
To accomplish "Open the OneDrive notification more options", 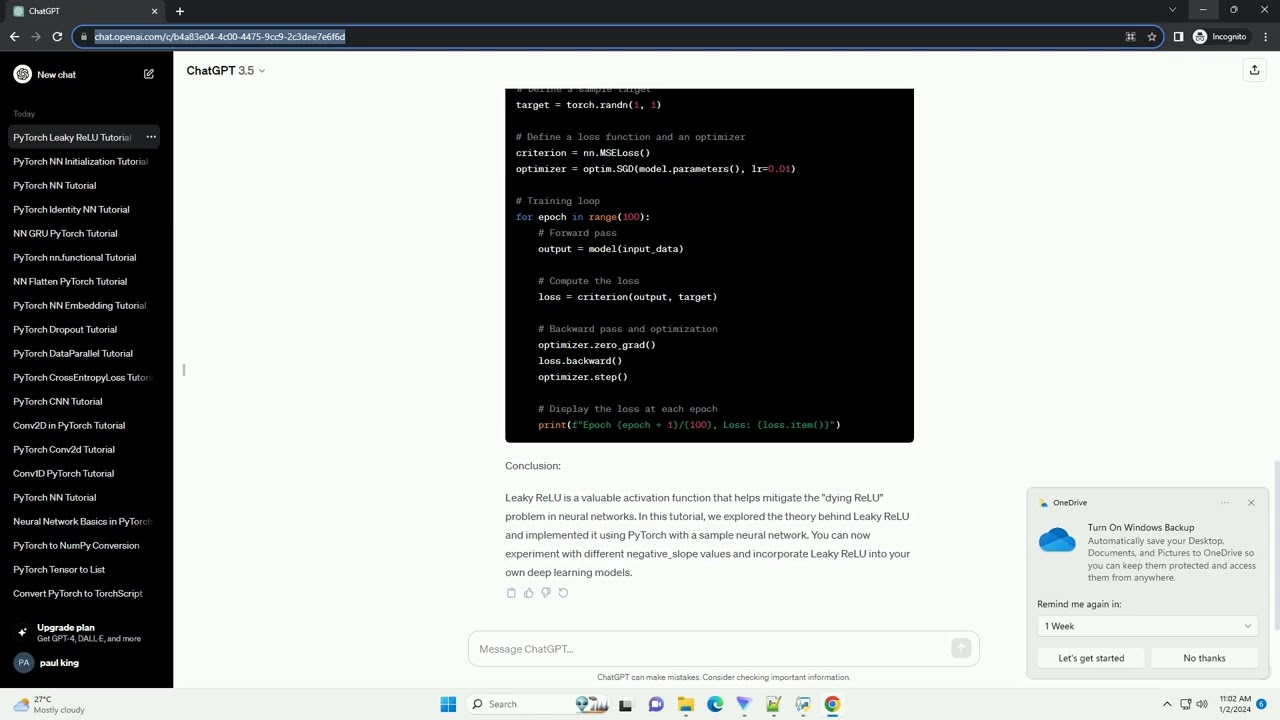I will pos(1225,503).
